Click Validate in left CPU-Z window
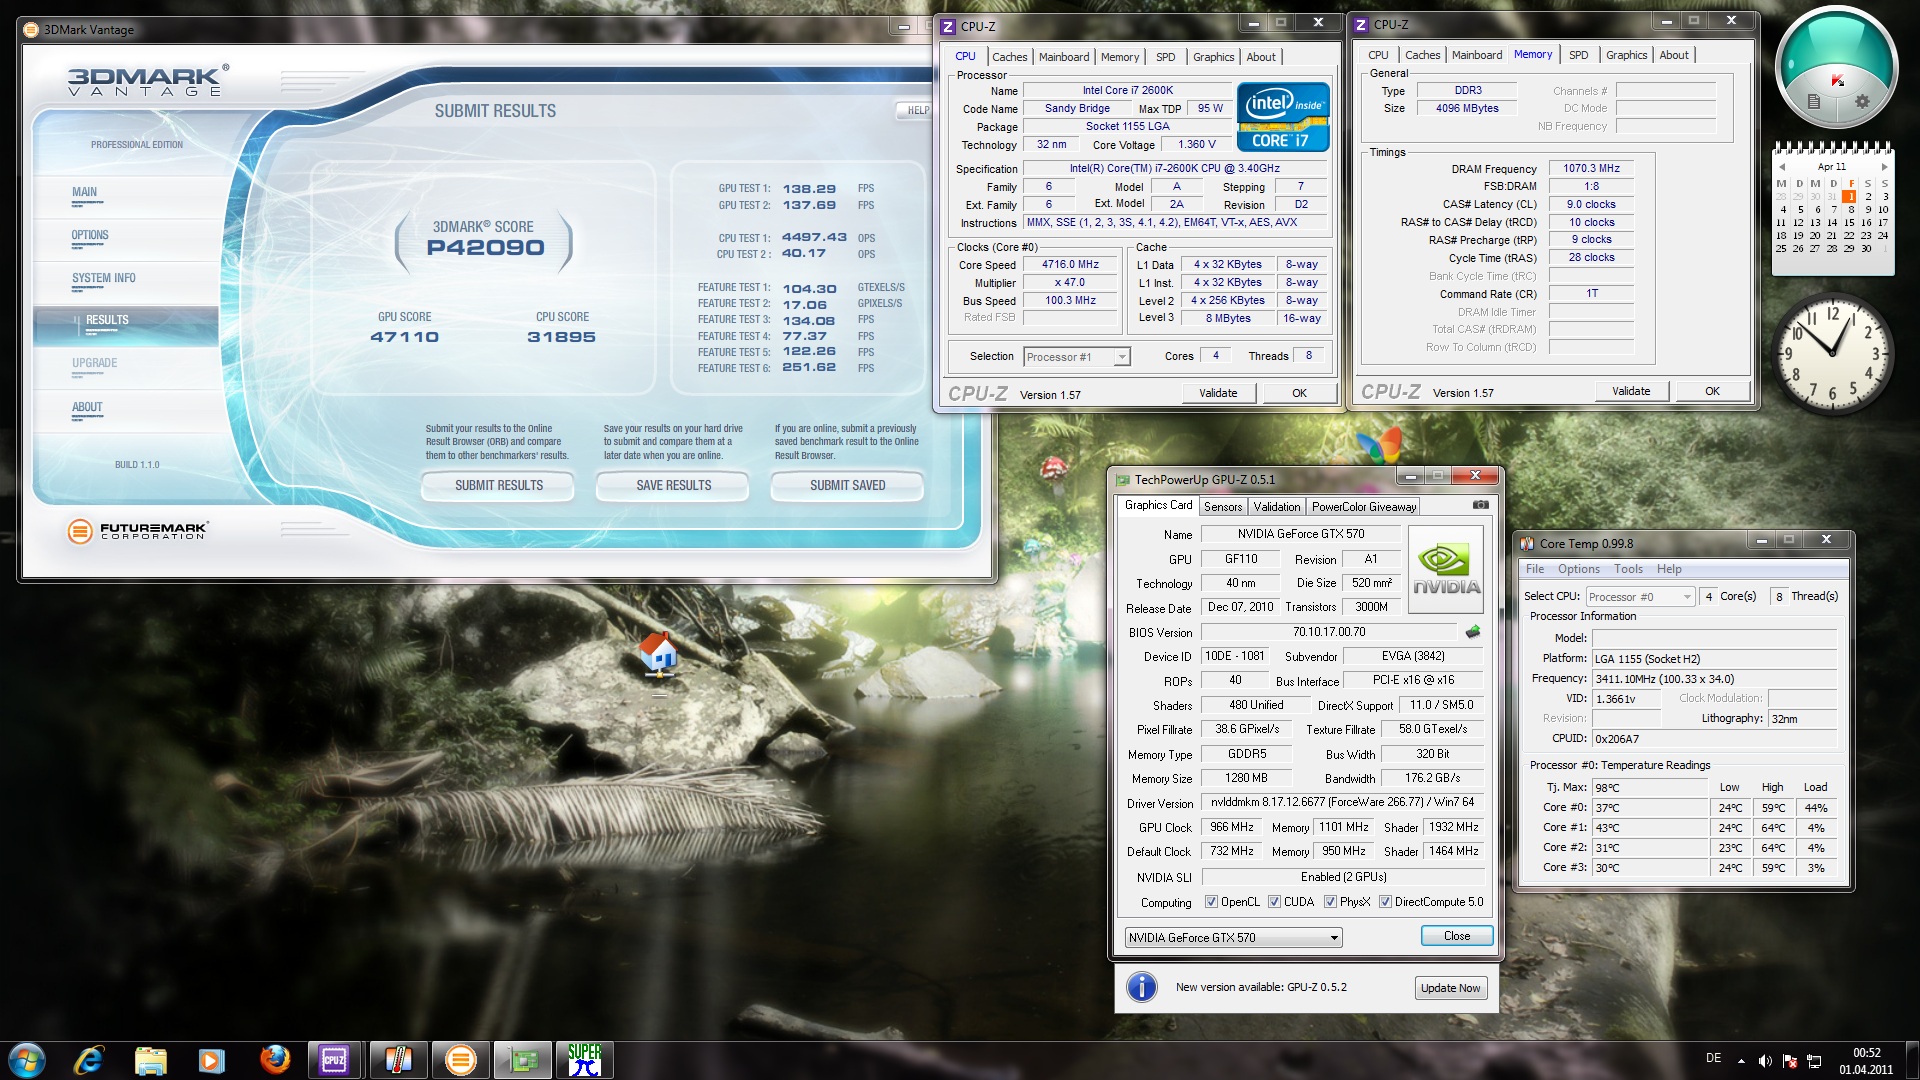 [1217, 393]
